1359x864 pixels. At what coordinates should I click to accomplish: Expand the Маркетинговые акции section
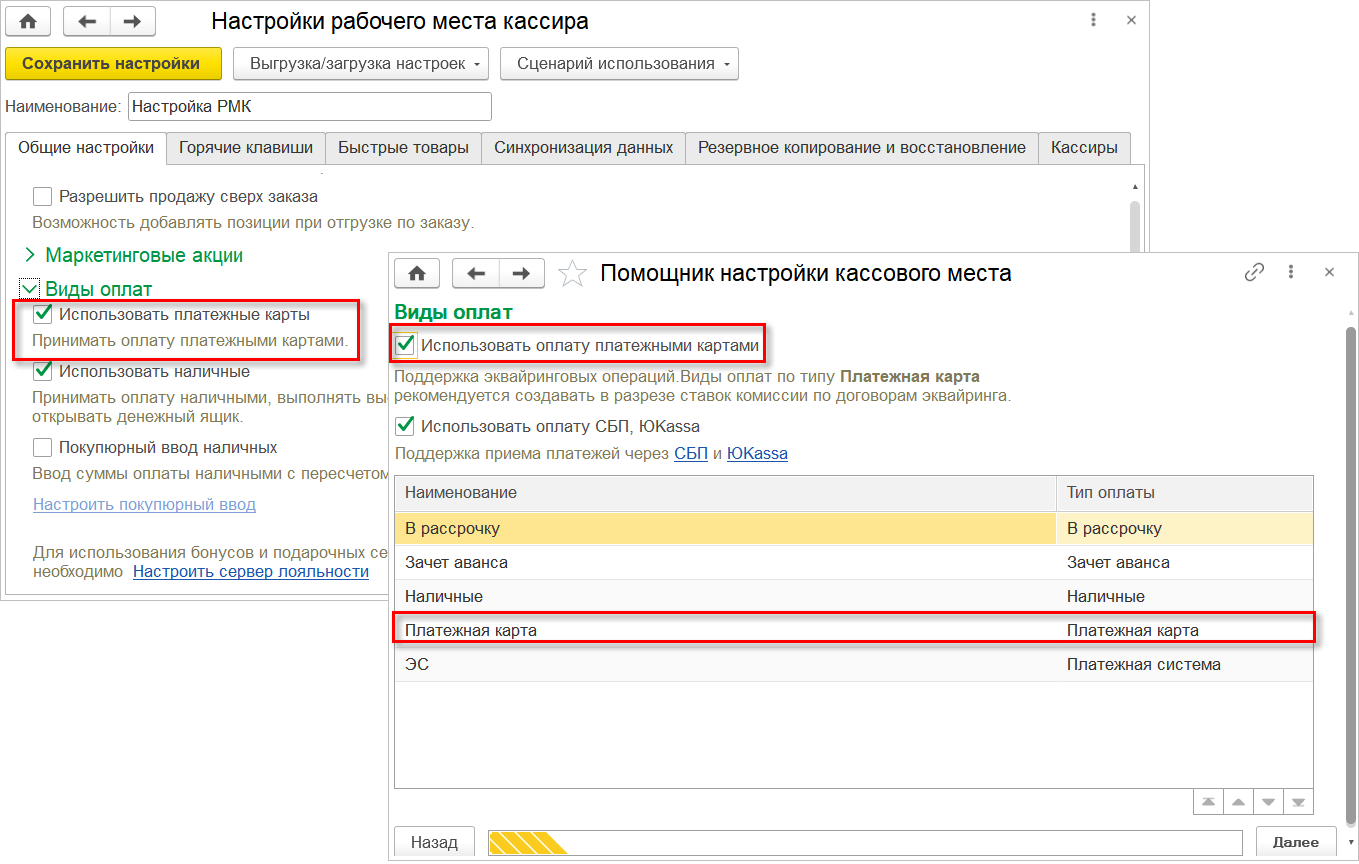point(29,255)
